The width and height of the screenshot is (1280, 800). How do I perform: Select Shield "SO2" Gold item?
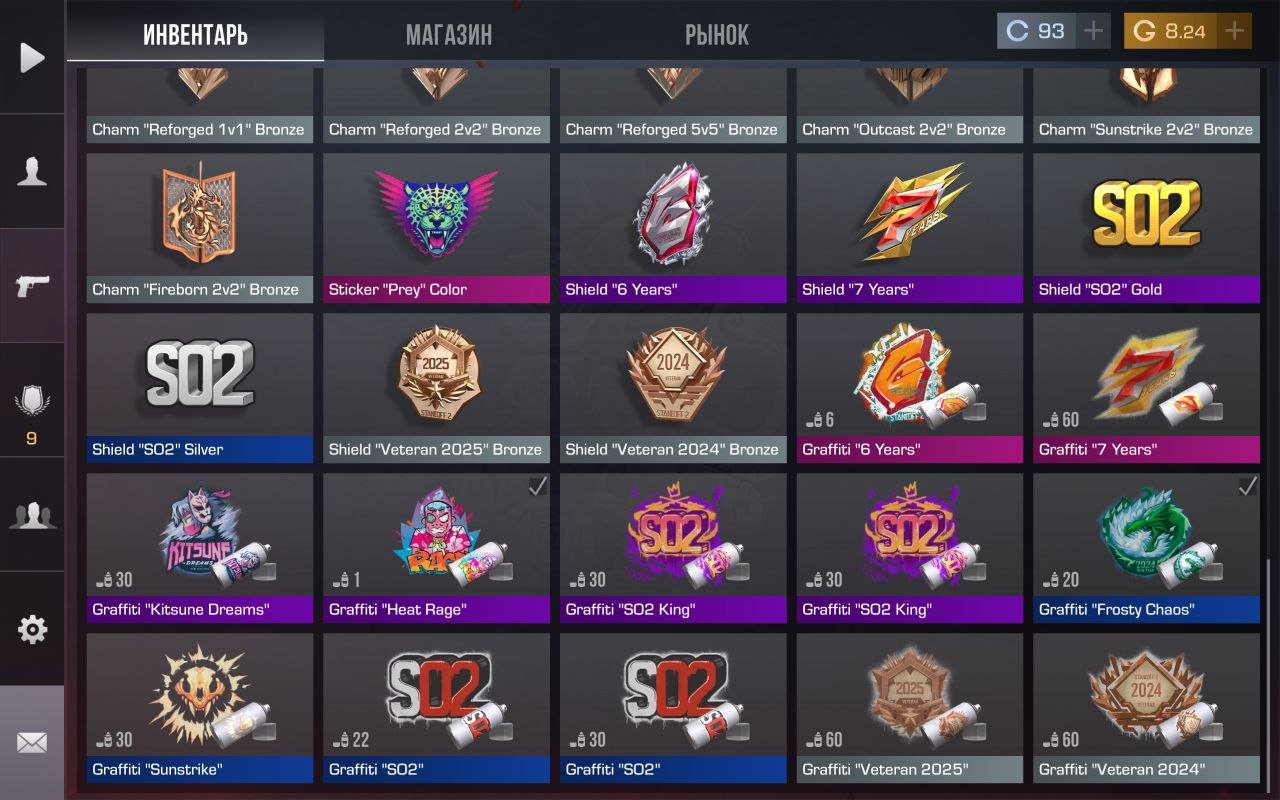(1146, 228)
